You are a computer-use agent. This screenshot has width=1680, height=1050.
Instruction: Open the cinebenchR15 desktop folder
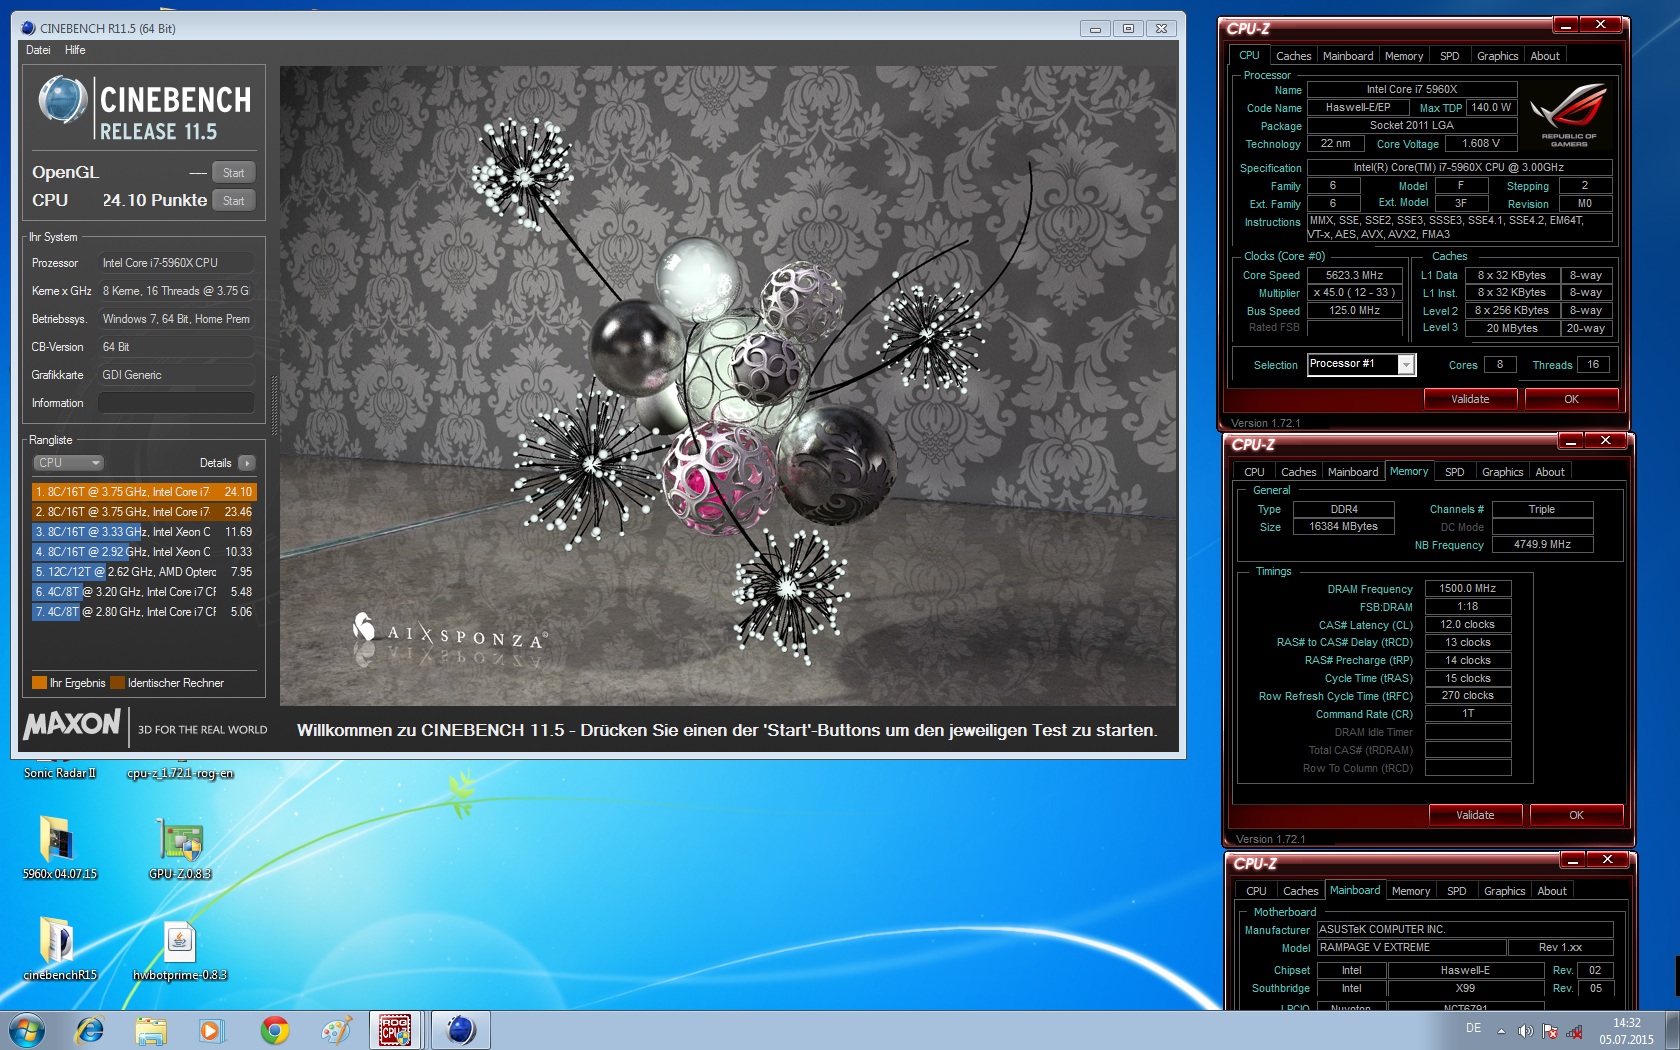coord(60,947)
